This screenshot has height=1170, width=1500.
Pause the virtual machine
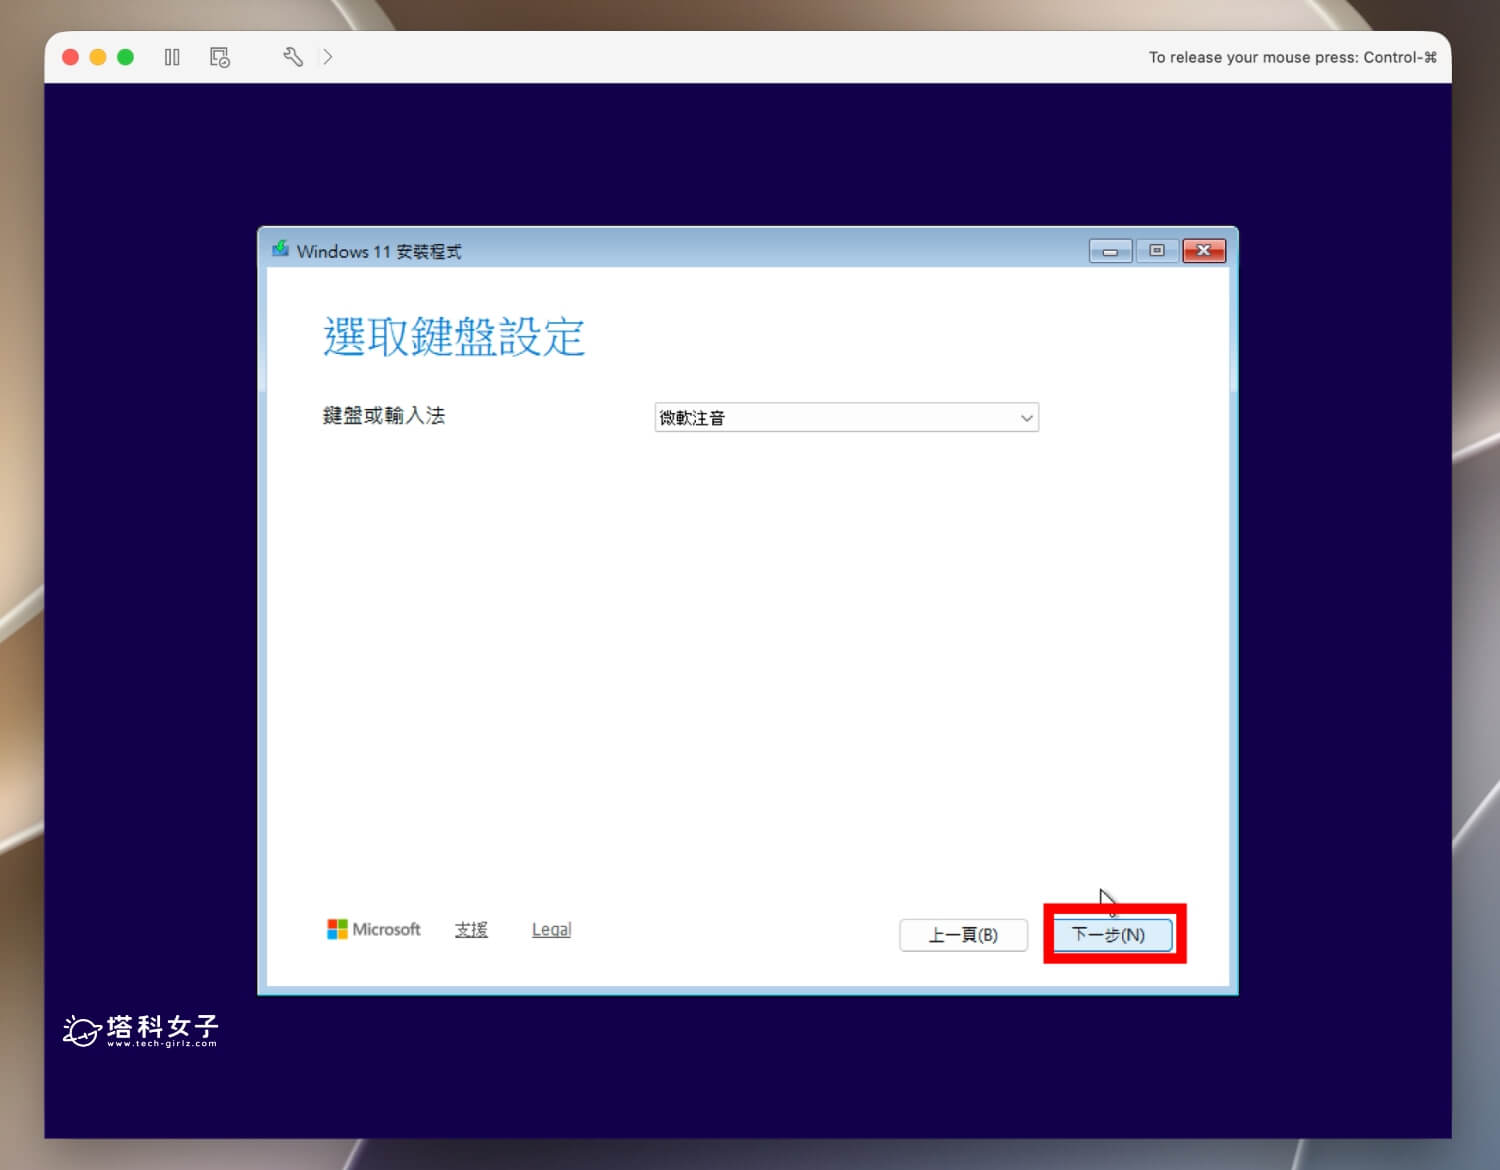(172, 57)
